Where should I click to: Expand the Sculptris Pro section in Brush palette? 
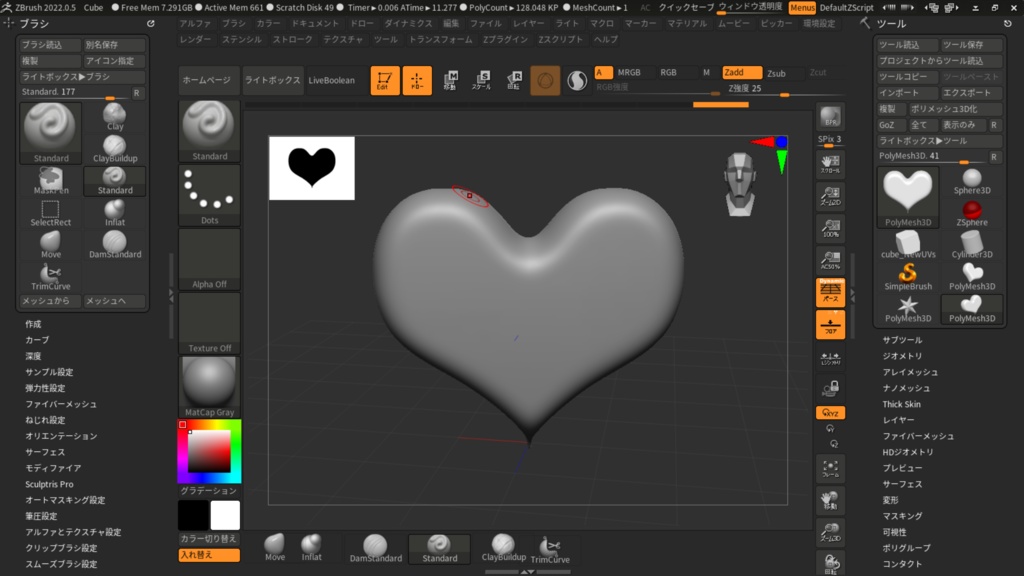(x=49, y=484)
